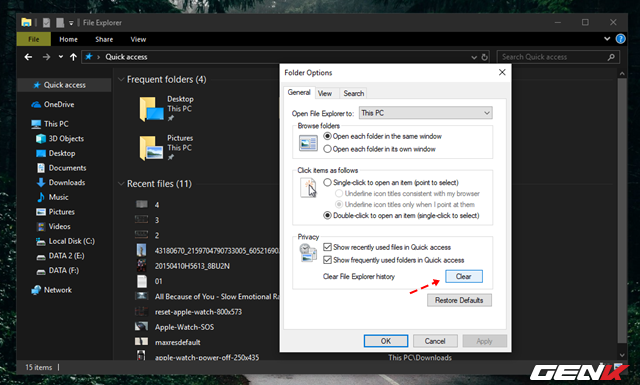
Task: Click the Network icon in sidebar
Action: [36, 290]
